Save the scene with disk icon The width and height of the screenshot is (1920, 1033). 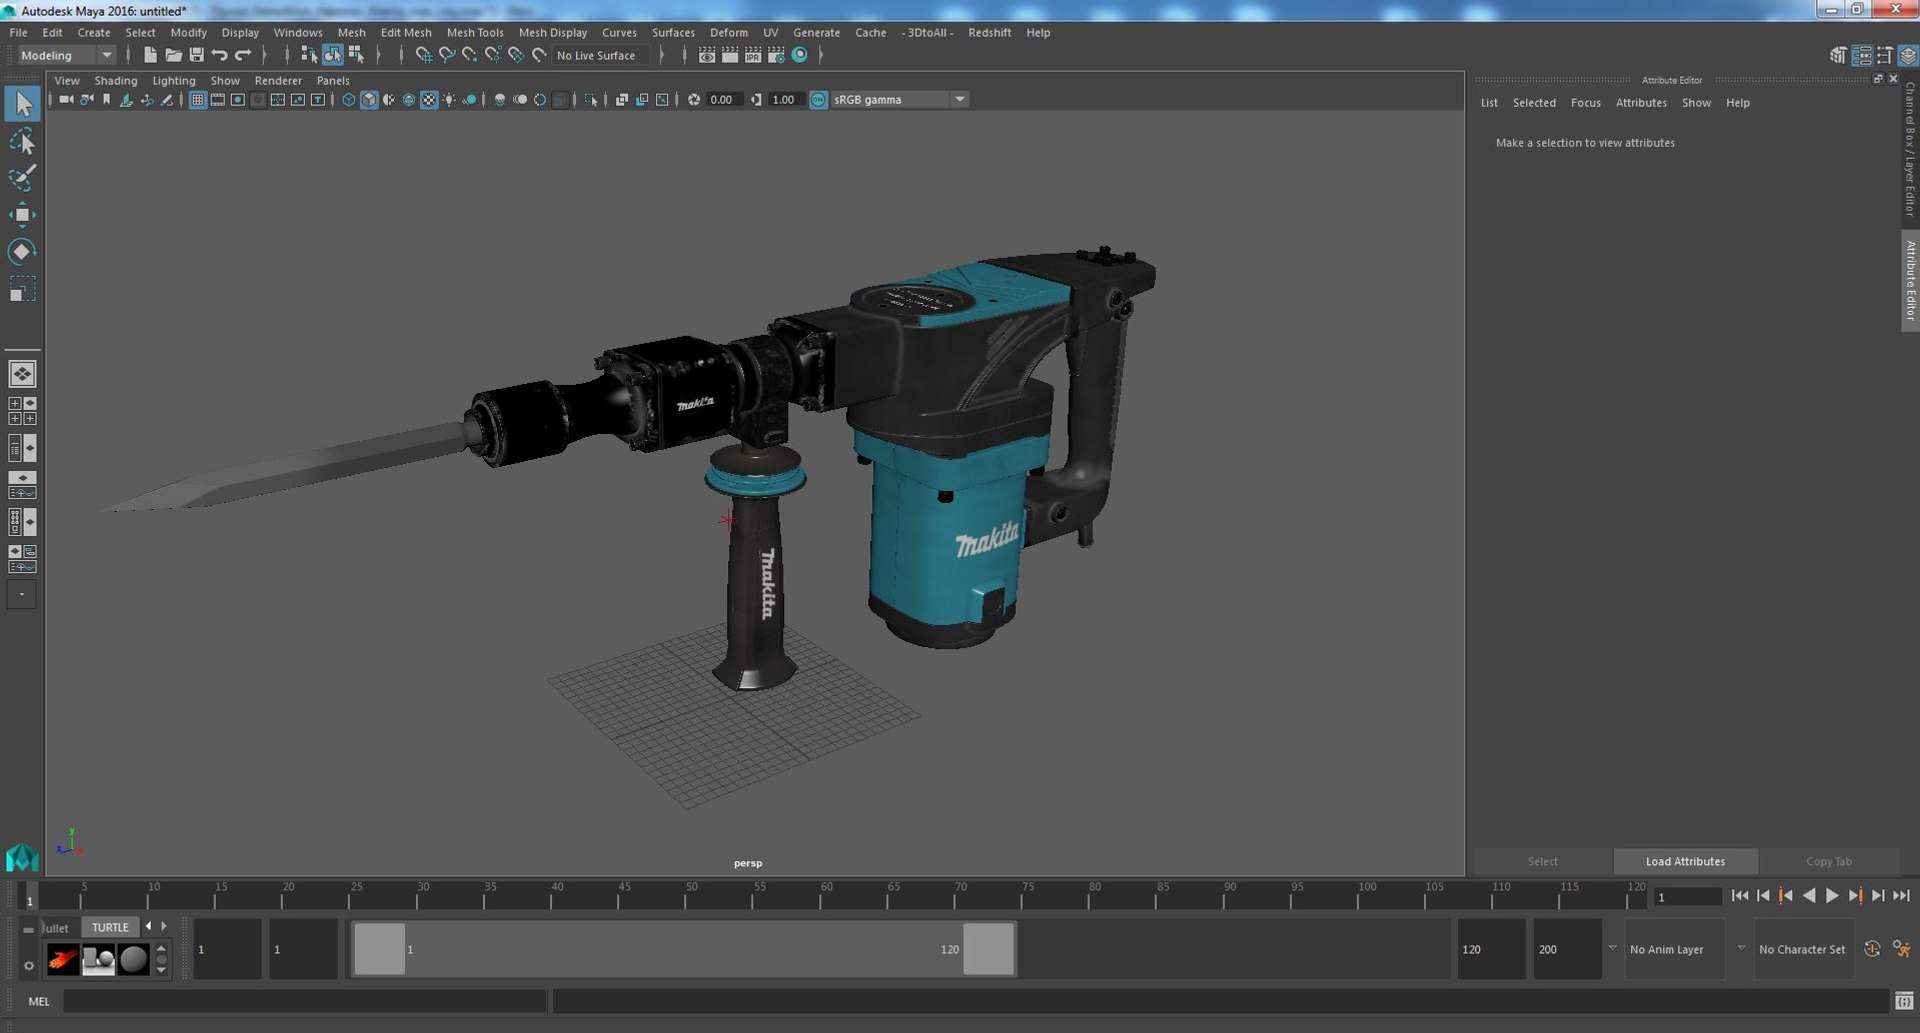pos(196,55)
